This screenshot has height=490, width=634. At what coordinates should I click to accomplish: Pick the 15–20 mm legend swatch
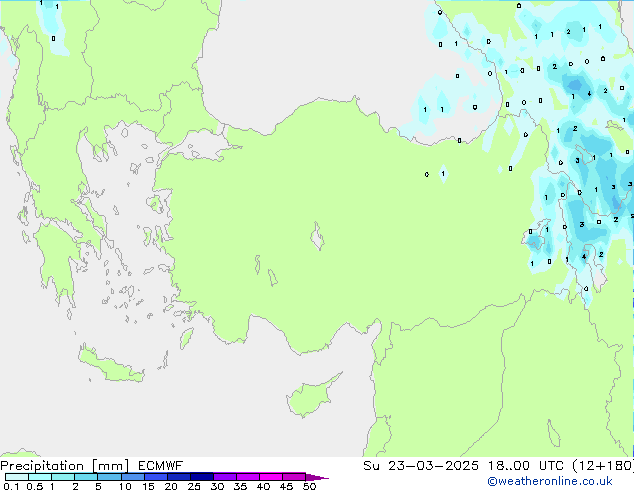click(156, 477)
